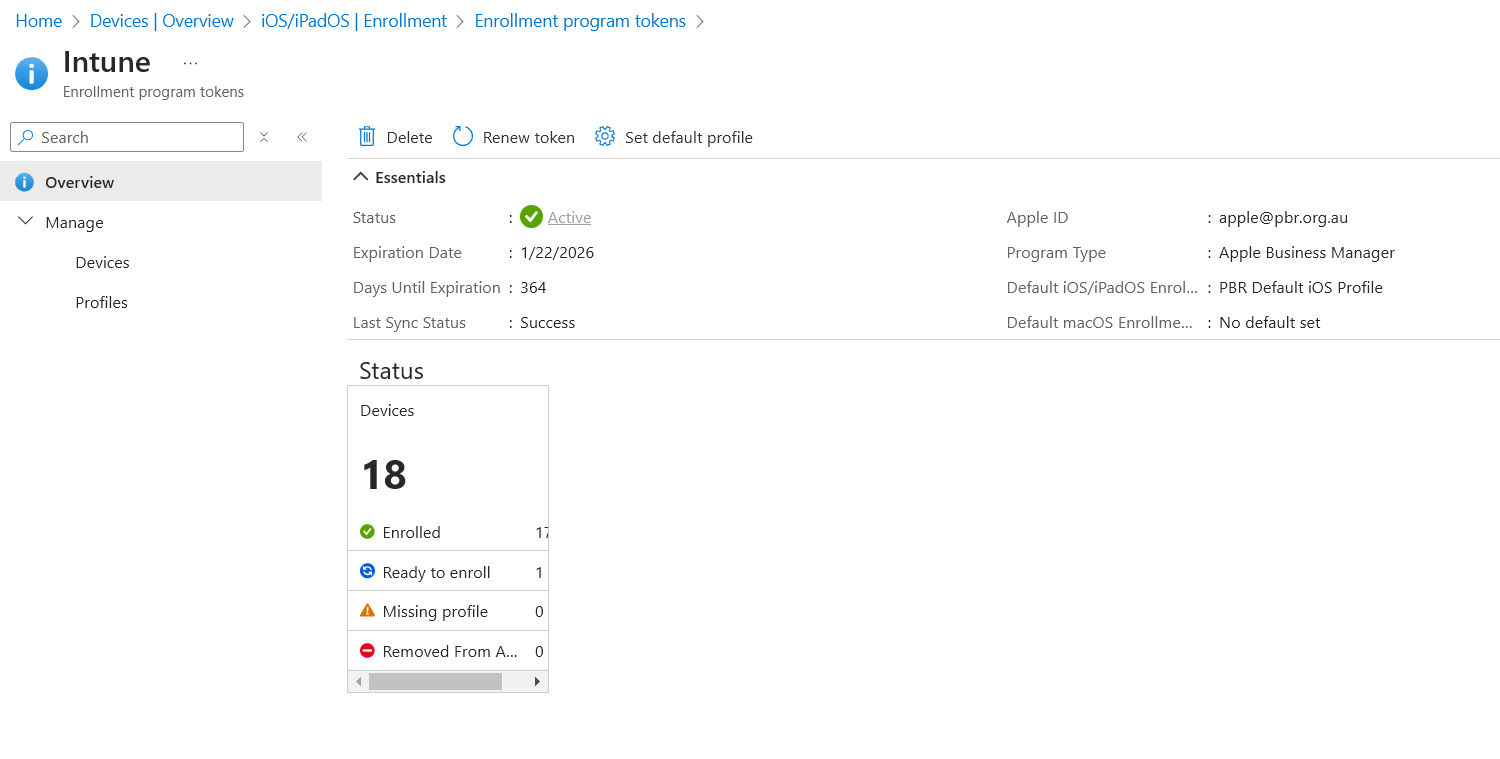Click the 364 days until expiration value

tap(533, 287)
